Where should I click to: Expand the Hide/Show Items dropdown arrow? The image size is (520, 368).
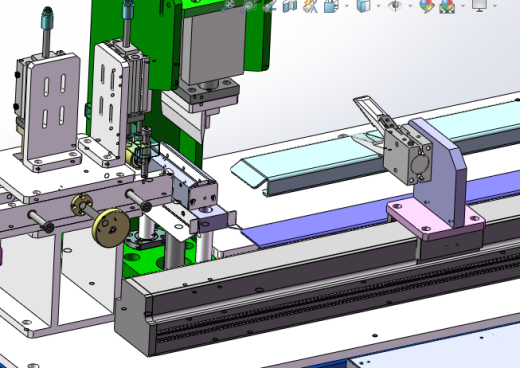pos(410,6)
